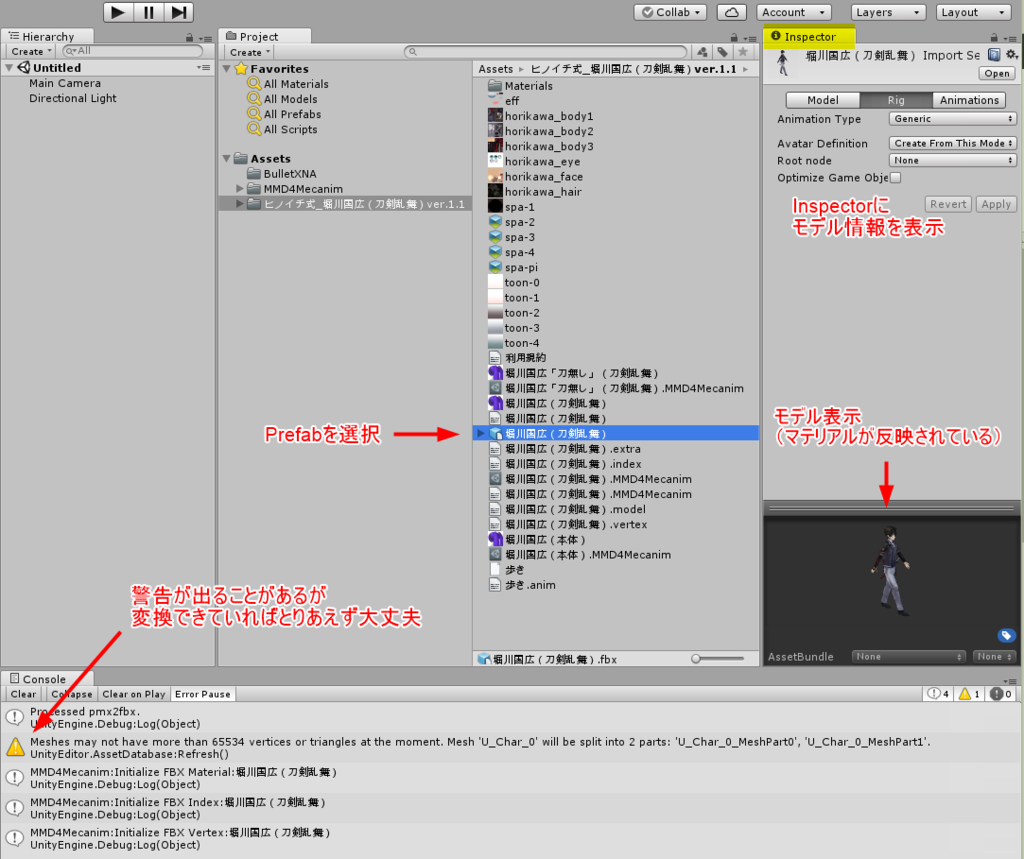The width and height of the screenshot is (1024, 859).
Task: Expand the selected 堀川国広 prefab
Action: [x=481, y=433]
